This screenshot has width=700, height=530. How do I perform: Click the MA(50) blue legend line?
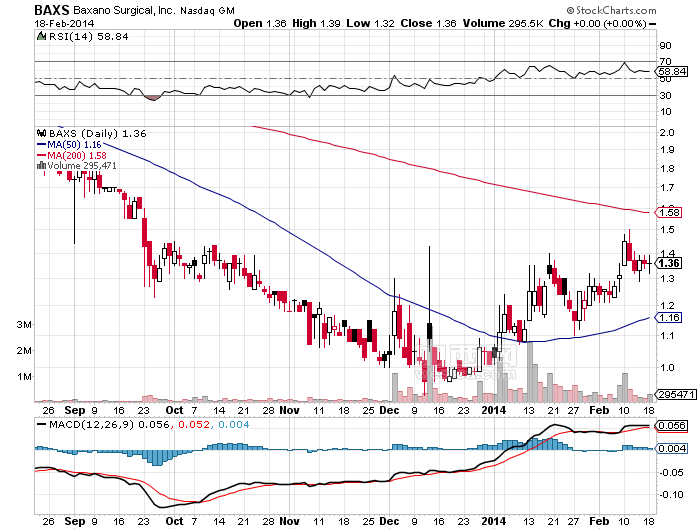42,145
